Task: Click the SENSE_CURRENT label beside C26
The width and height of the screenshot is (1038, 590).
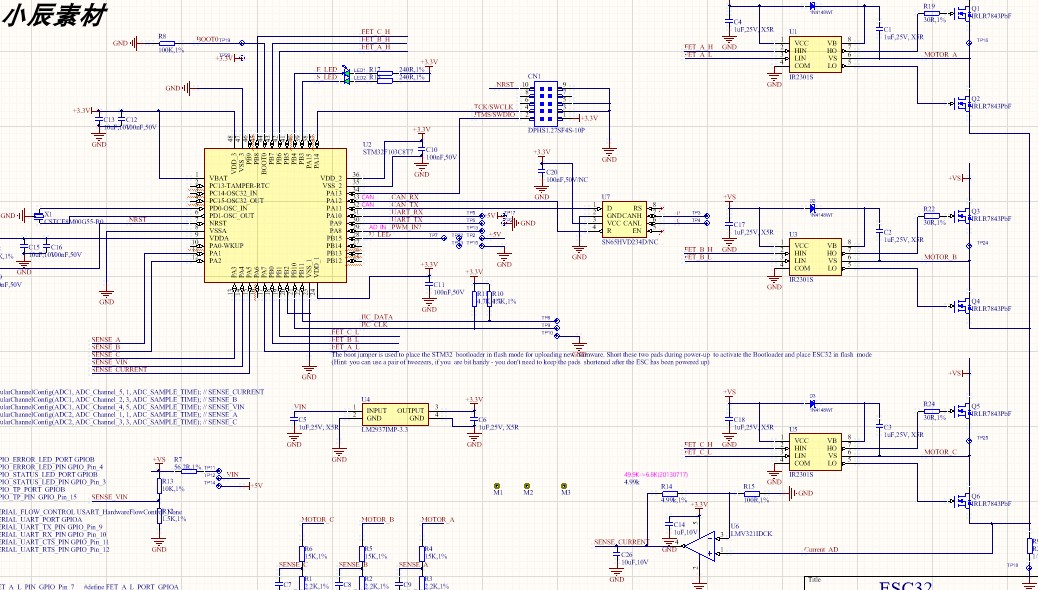Action: pos(622,542)
